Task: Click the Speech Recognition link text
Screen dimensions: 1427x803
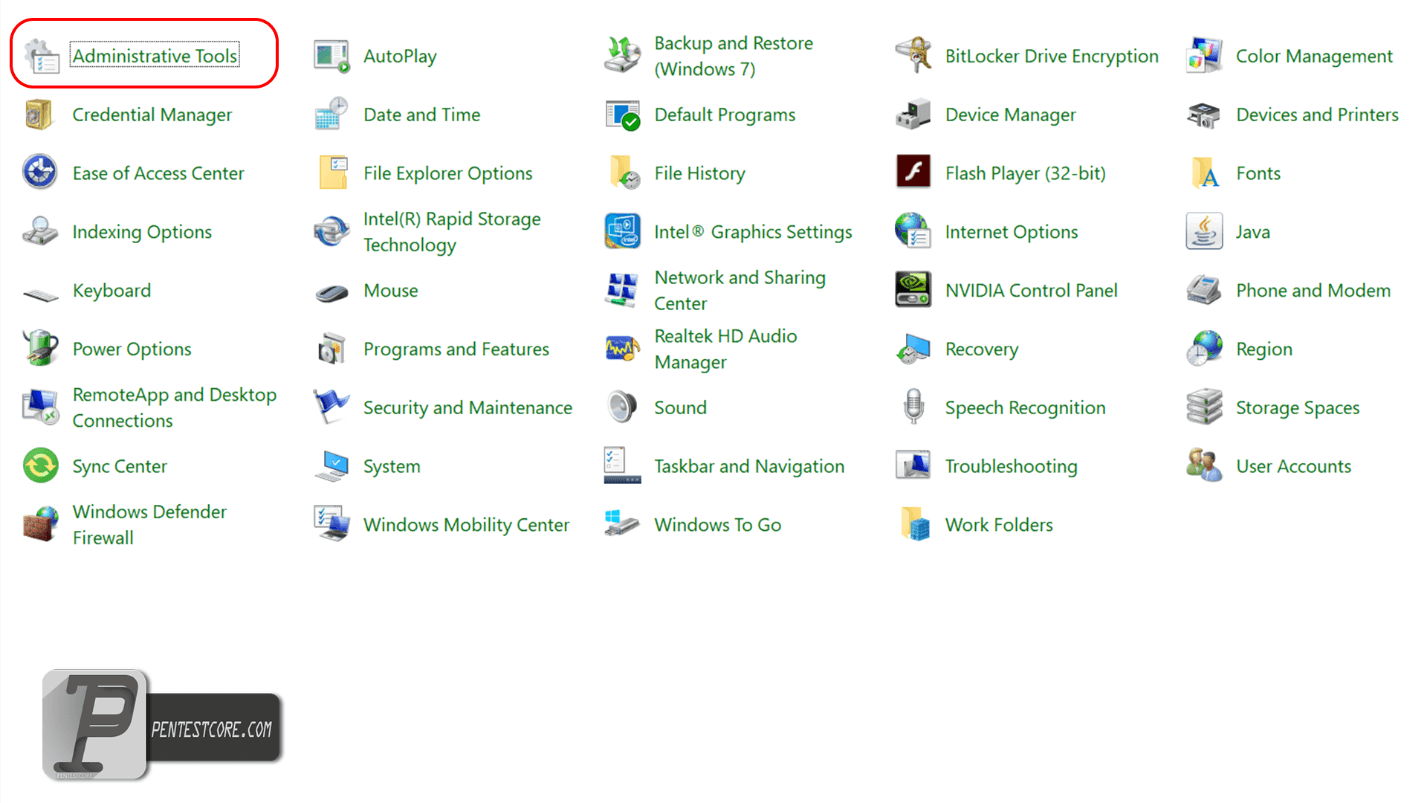Action: 1025,408
